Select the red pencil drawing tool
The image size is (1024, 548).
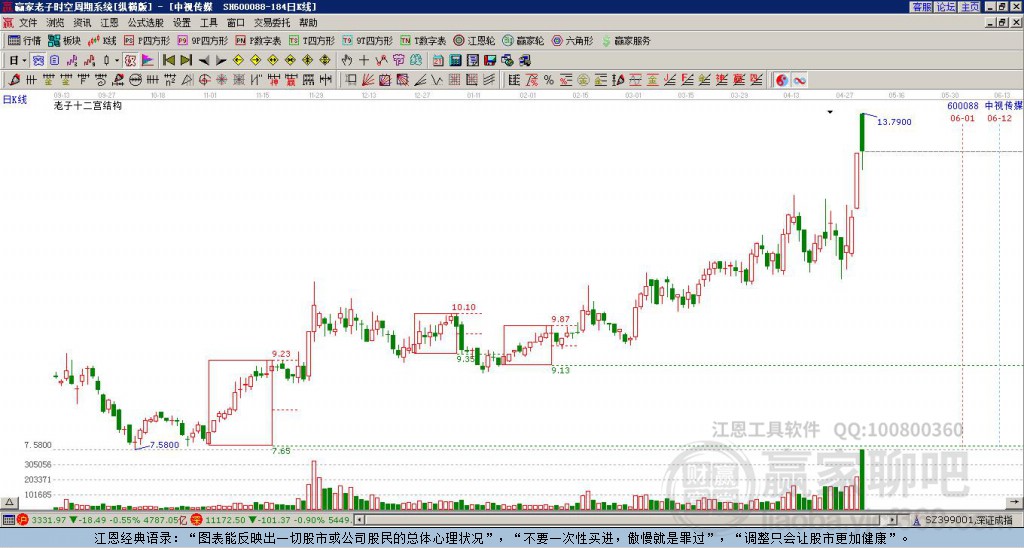tap(14, 80)
